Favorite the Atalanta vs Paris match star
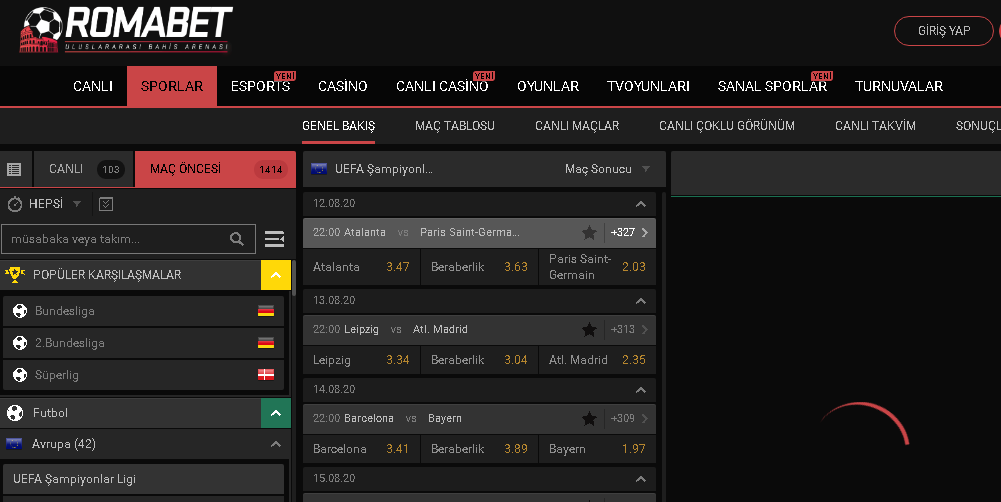 pyautogui.click(x=589, y=232)
